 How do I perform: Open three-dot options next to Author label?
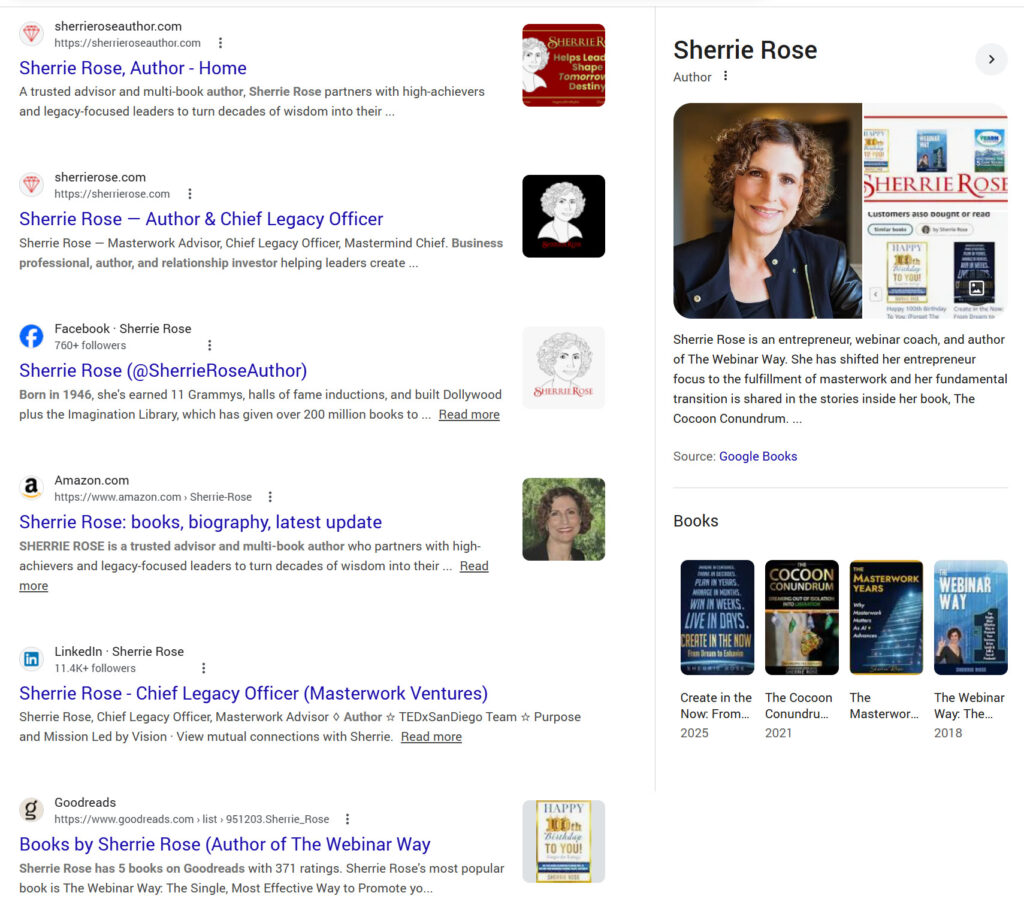[726, 77]
